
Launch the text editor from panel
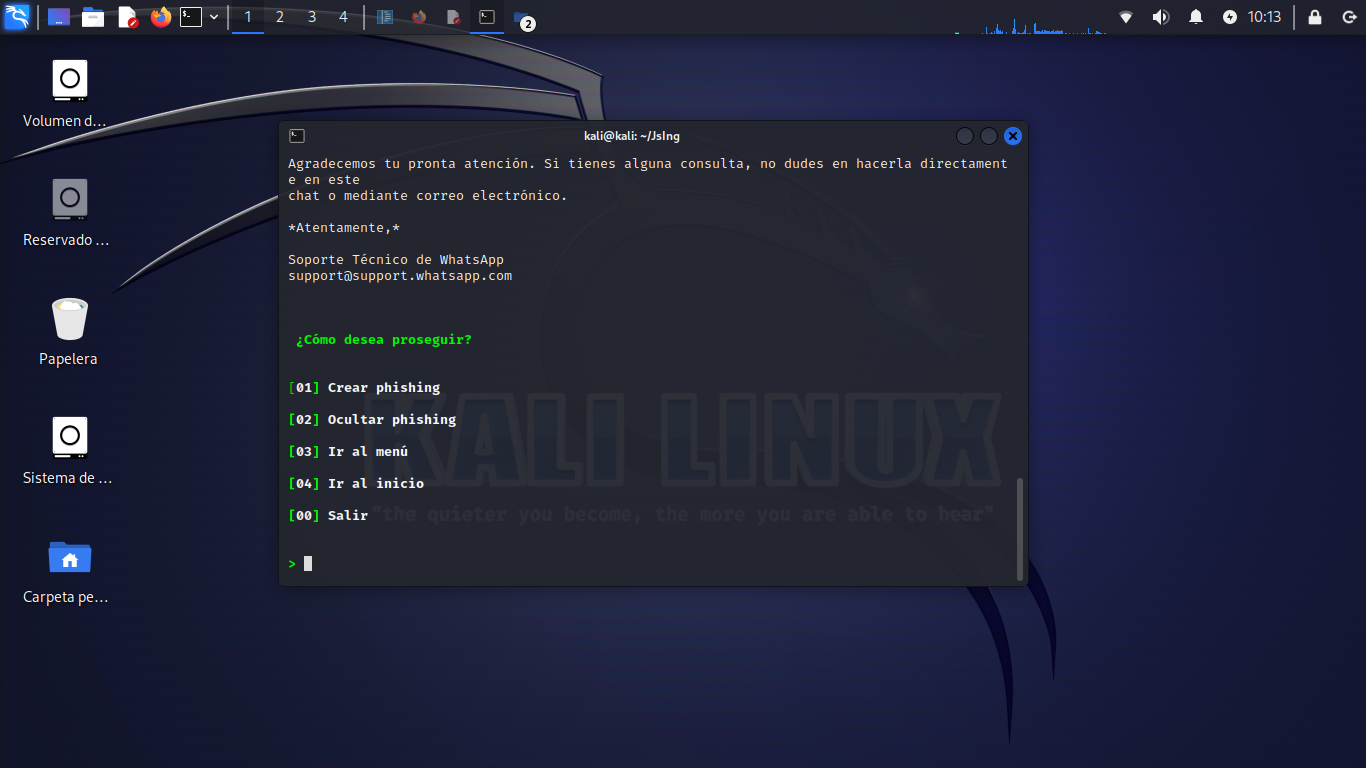[x=127, y=17]
